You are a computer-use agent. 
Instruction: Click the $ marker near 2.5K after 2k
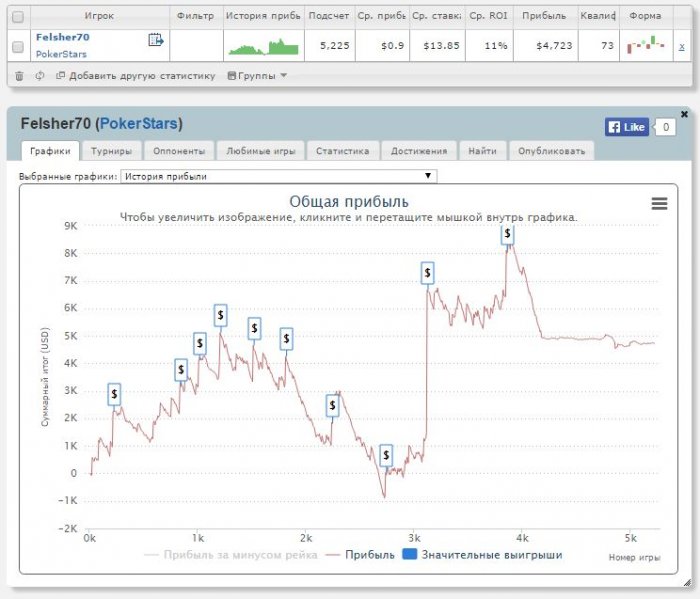[x=333, y=405]
